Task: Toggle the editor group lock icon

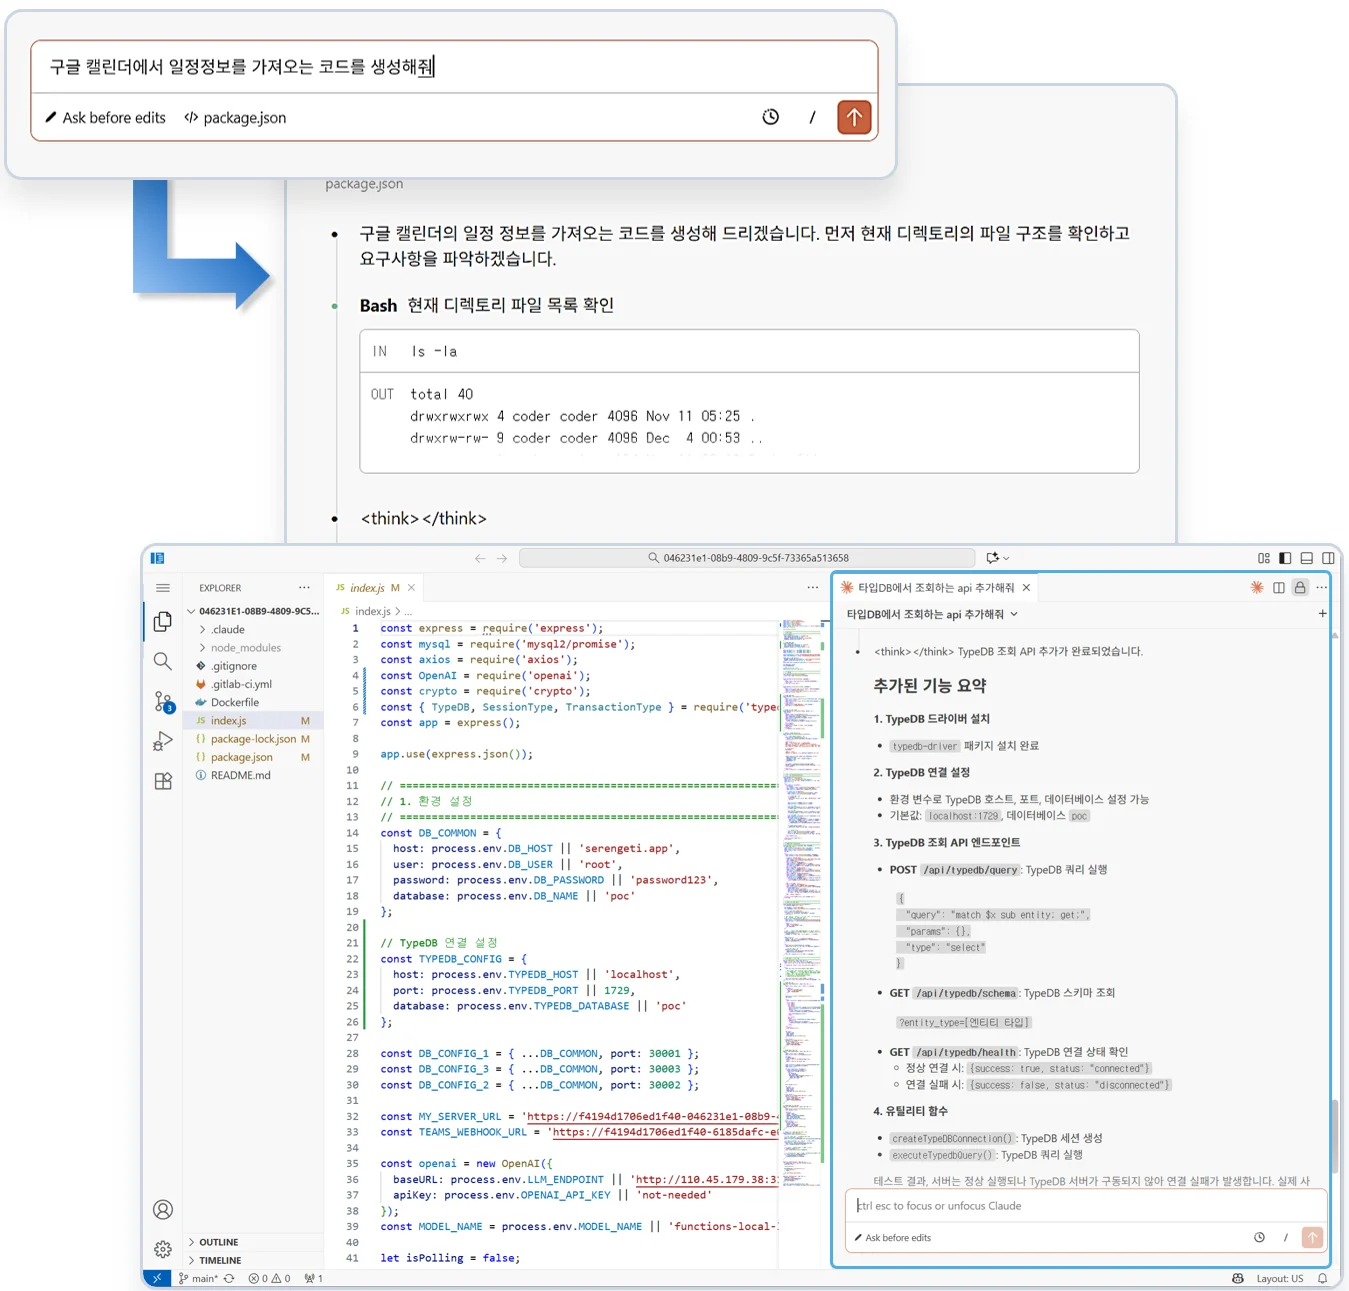Action: coord(1300,588)
